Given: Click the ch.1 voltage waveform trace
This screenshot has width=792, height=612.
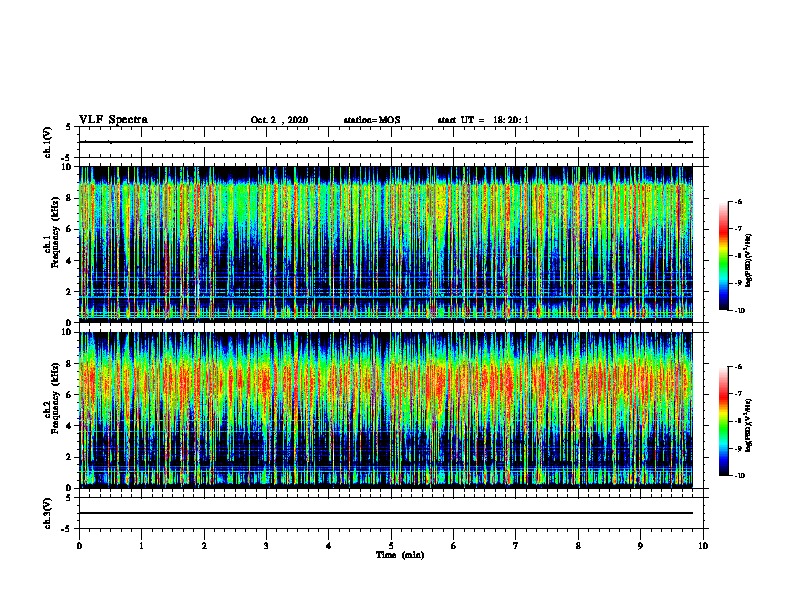Looking at the screenshot, I should pyautogui.click(x=386, y=142).
